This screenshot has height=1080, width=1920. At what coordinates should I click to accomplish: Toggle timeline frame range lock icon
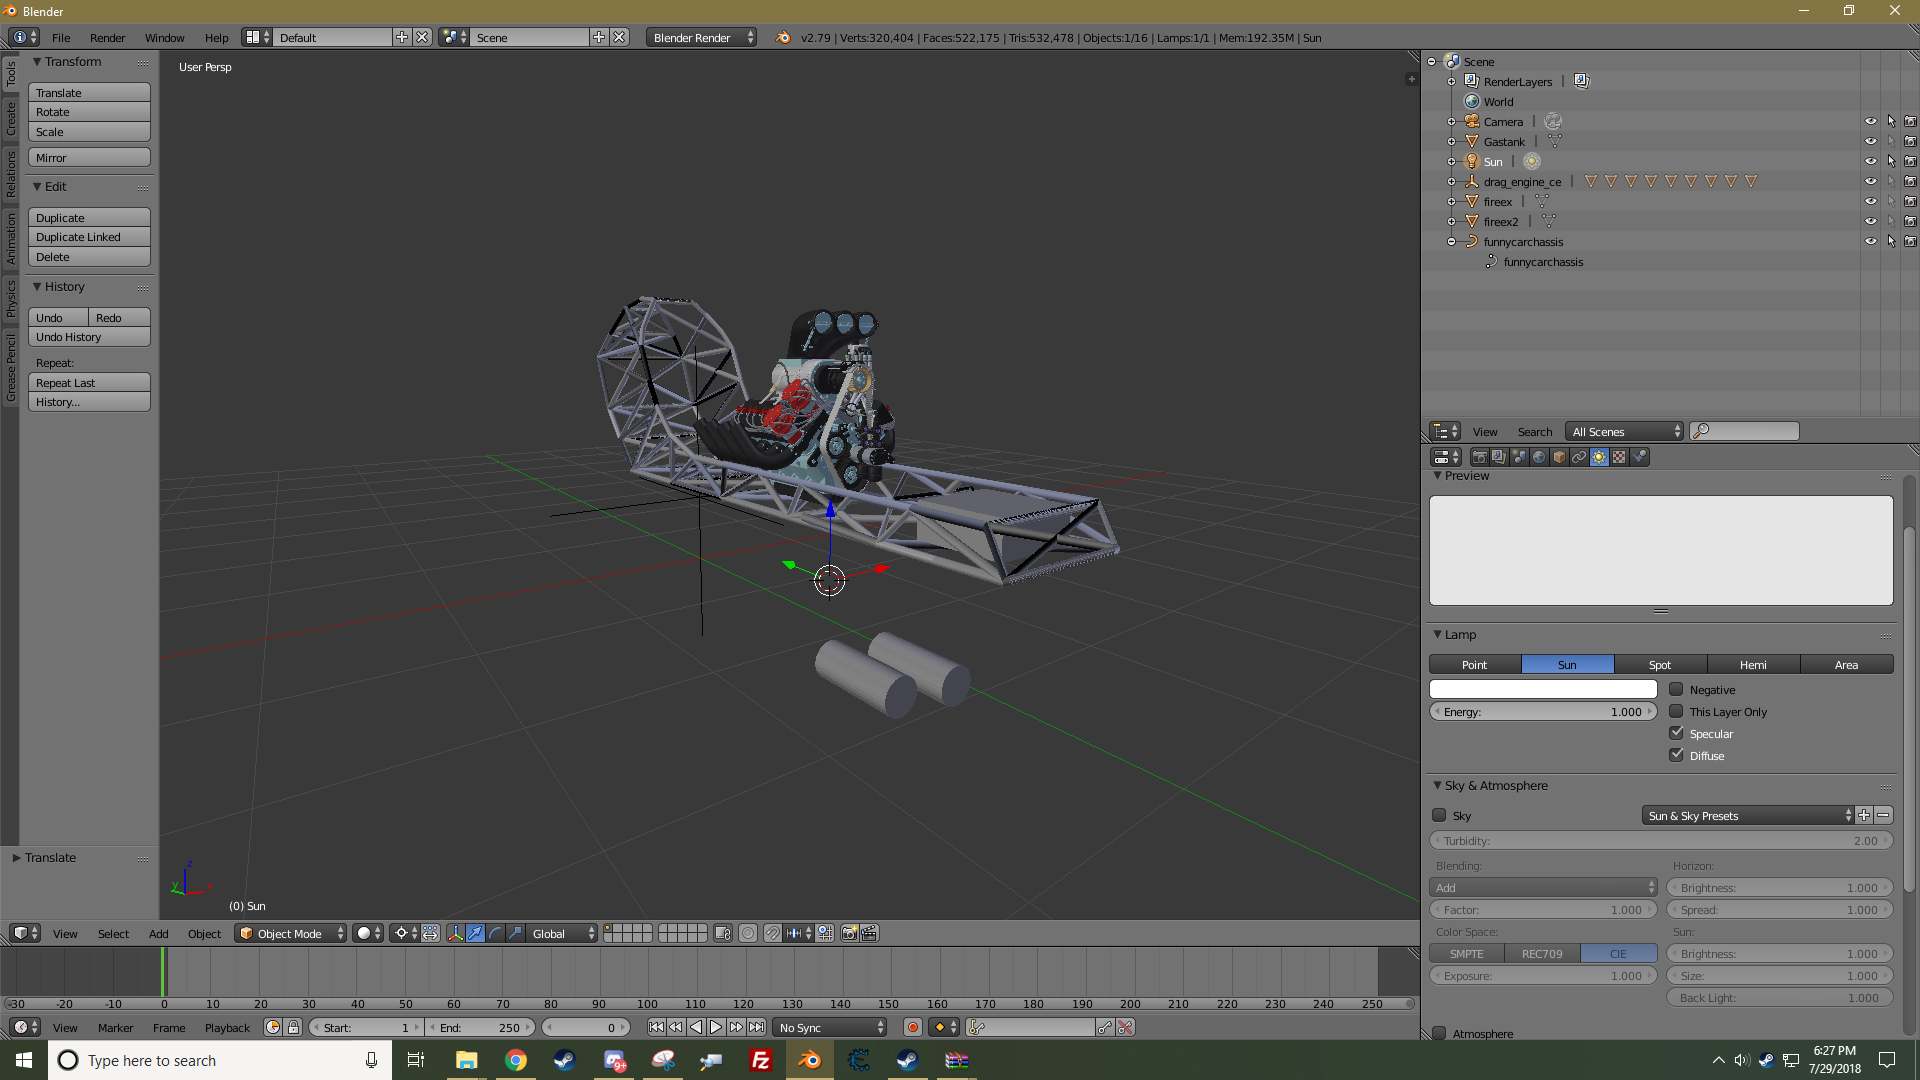coord(293,1027)
